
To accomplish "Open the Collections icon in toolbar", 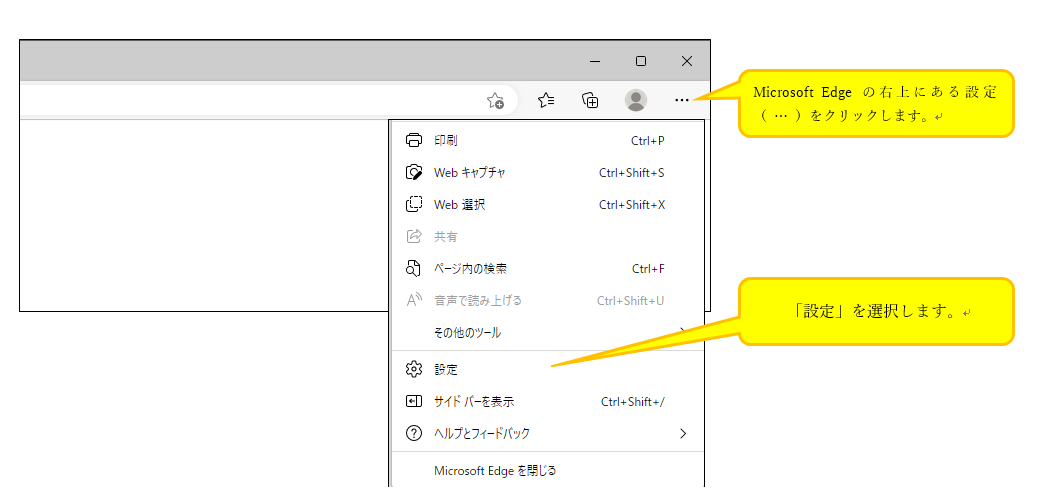I will tap(590, 100).
